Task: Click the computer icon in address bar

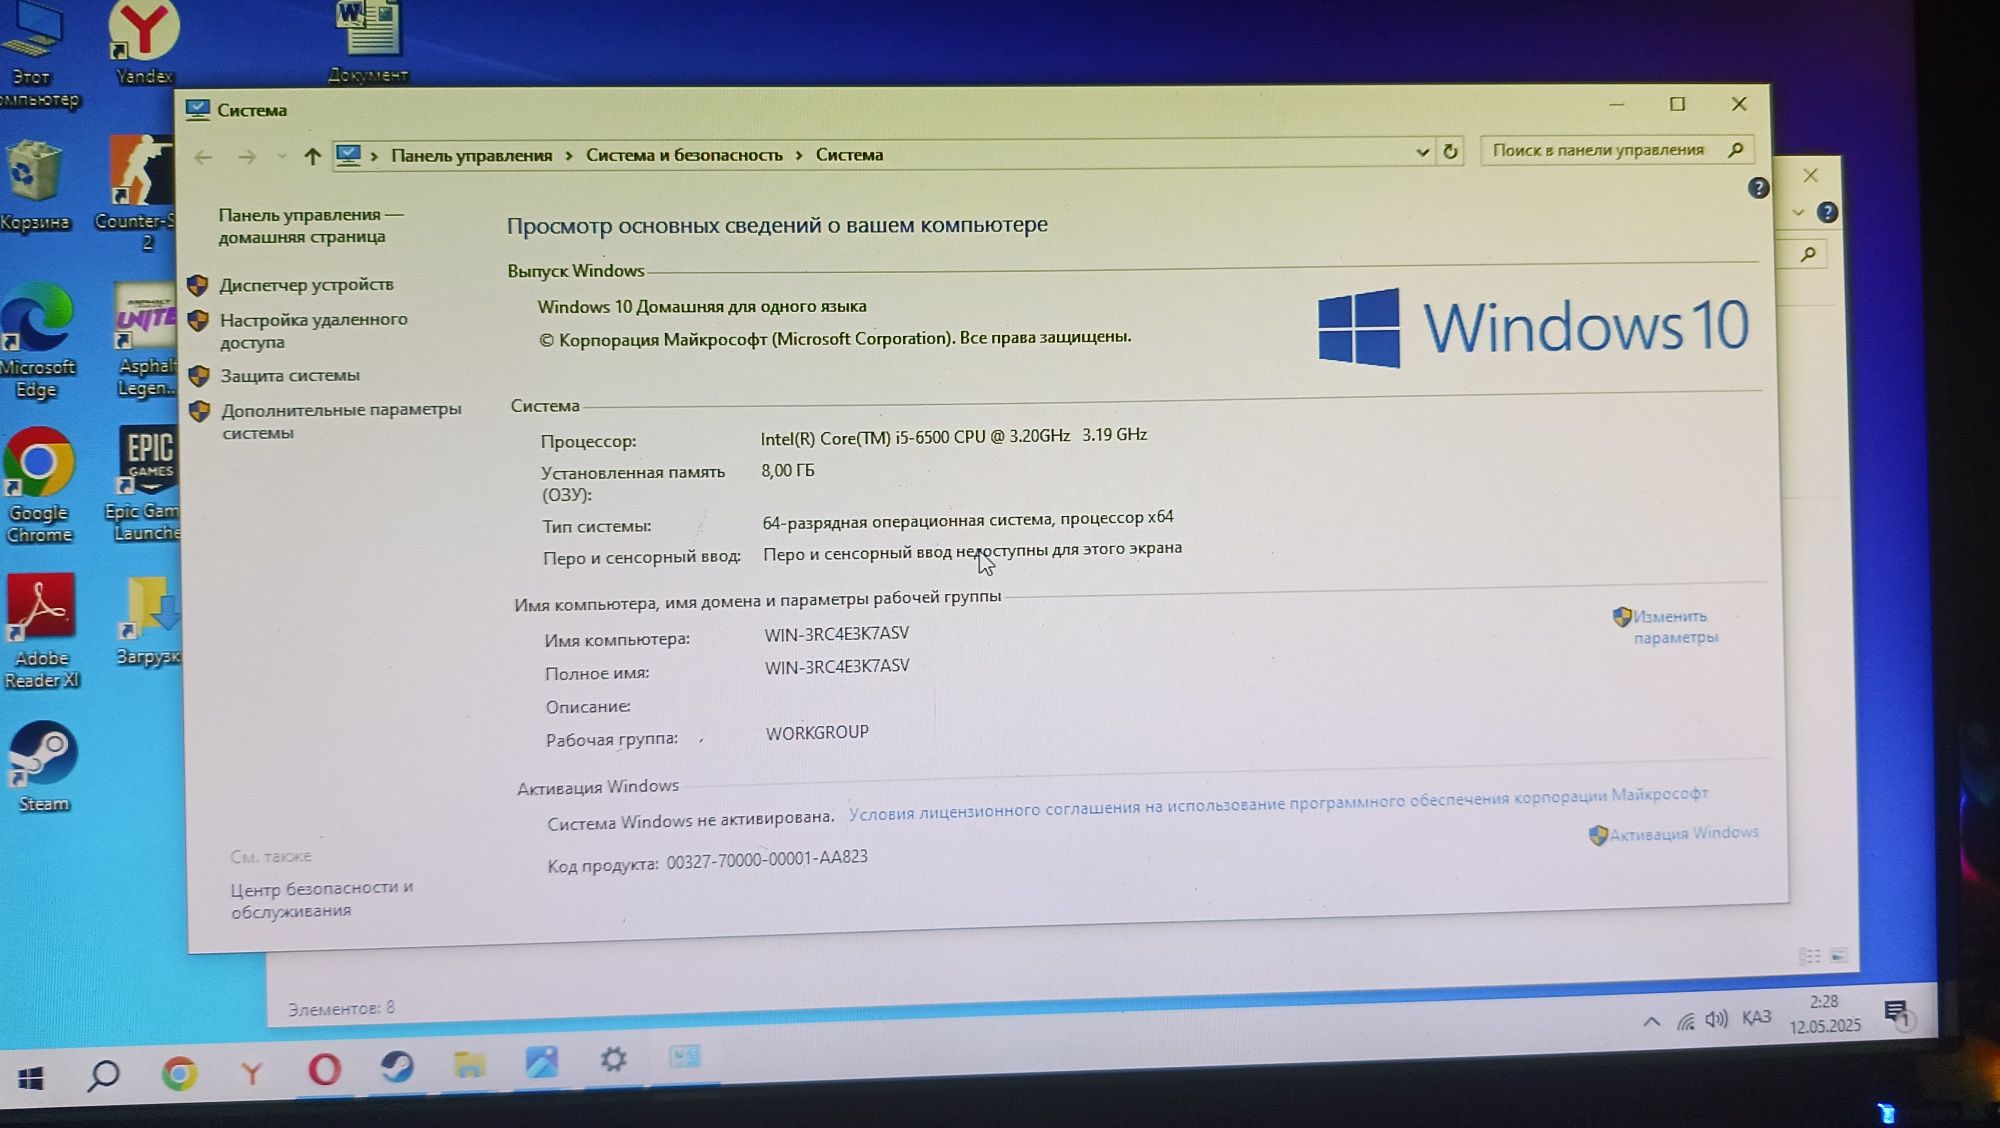Action: pyautogui.click(x=348, y=156)
